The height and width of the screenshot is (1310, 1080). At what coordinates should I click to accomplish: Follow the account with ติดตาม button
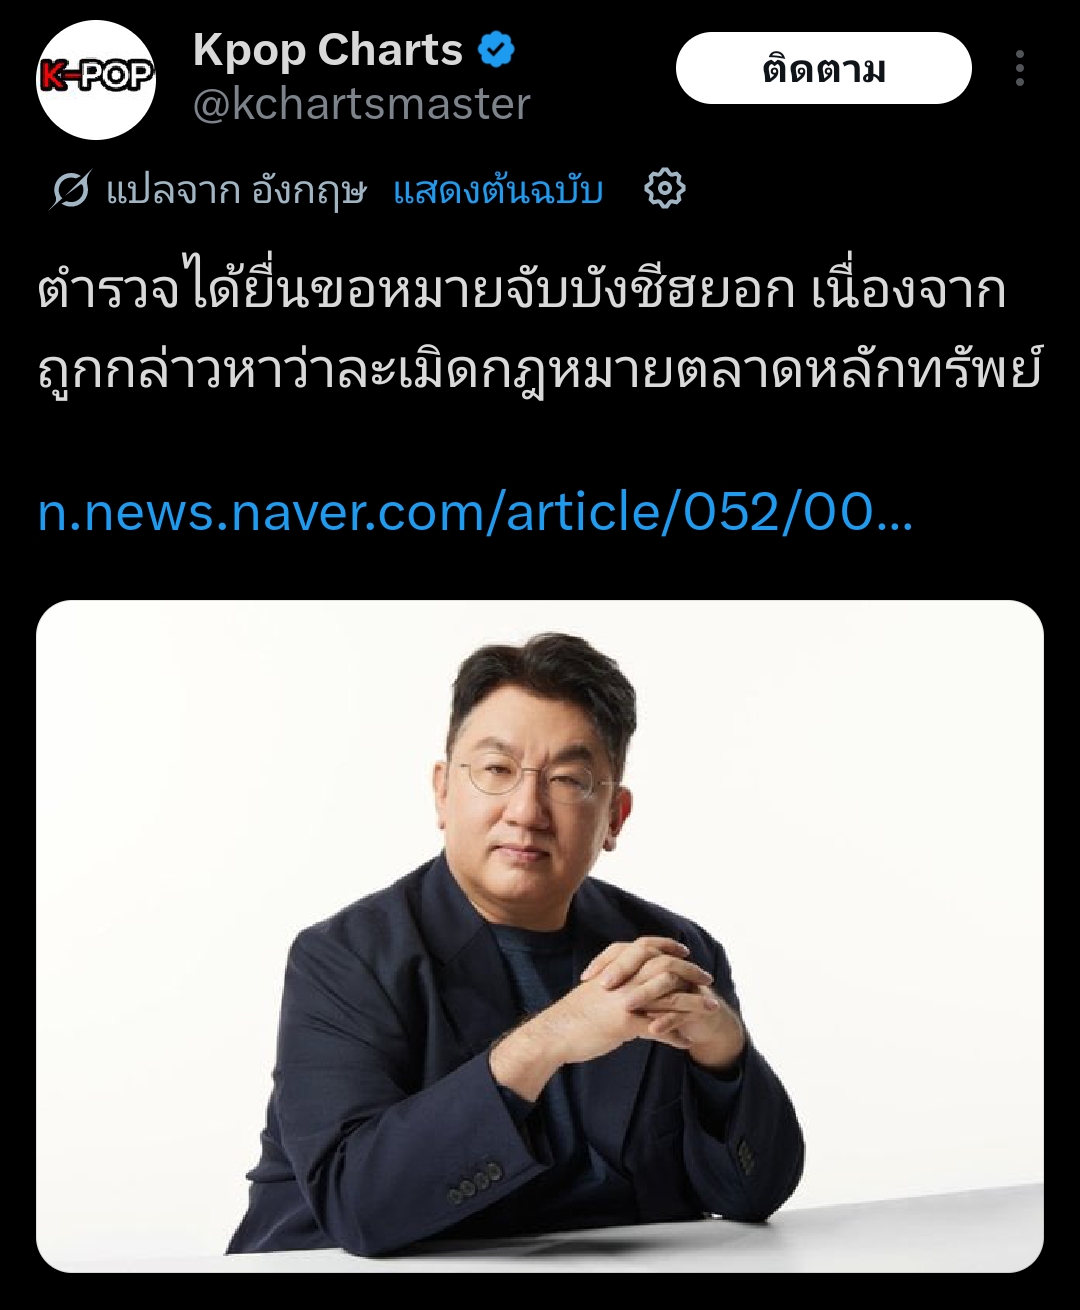[x=824, y=68]
